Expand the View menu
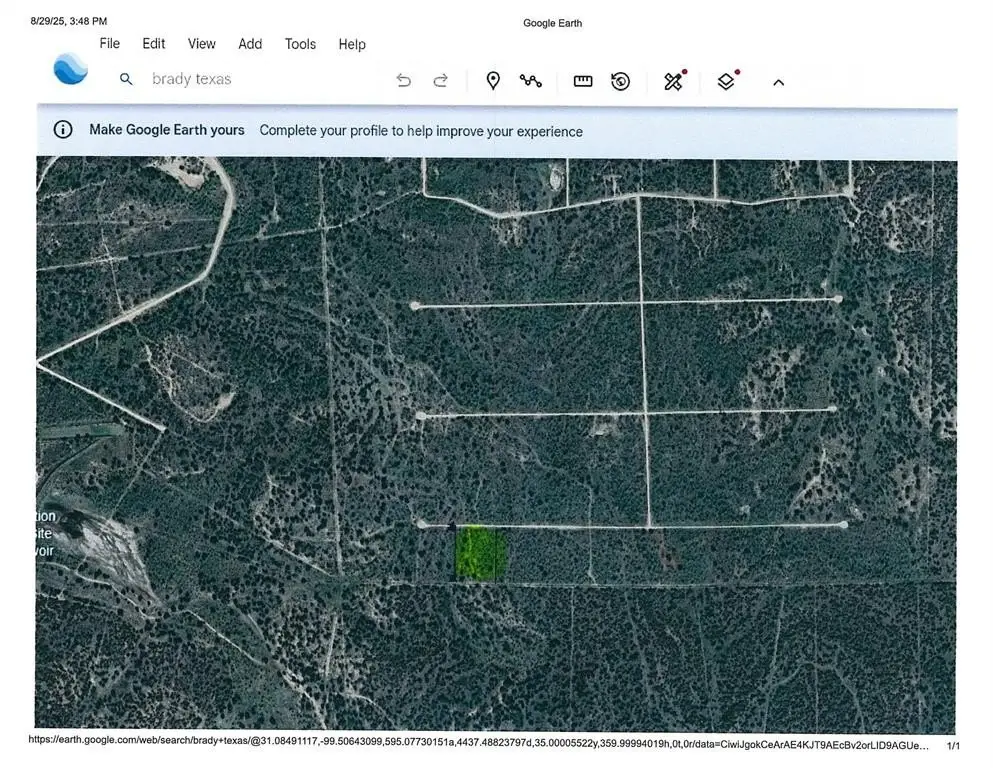Screen dimensions: 993x768 pyautogui.click(x=202, y=44)
